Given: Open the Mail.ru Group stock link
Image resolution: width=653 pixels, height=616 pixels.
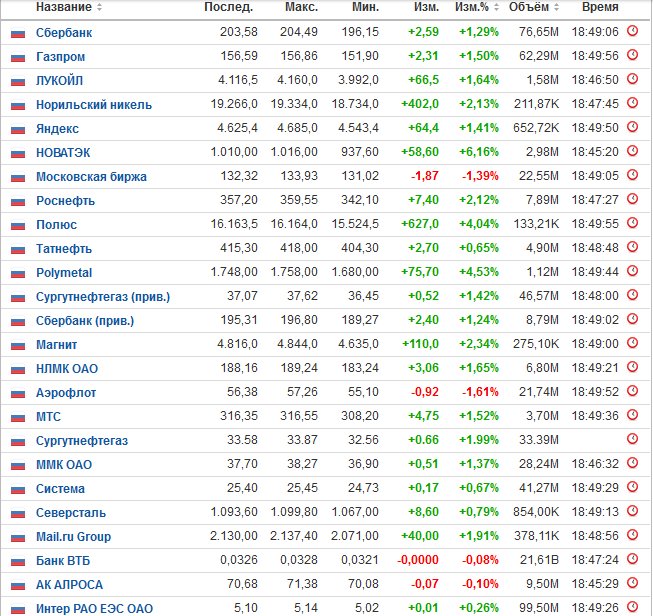Looking at the screenshot, I should click(x=73, y=536).
